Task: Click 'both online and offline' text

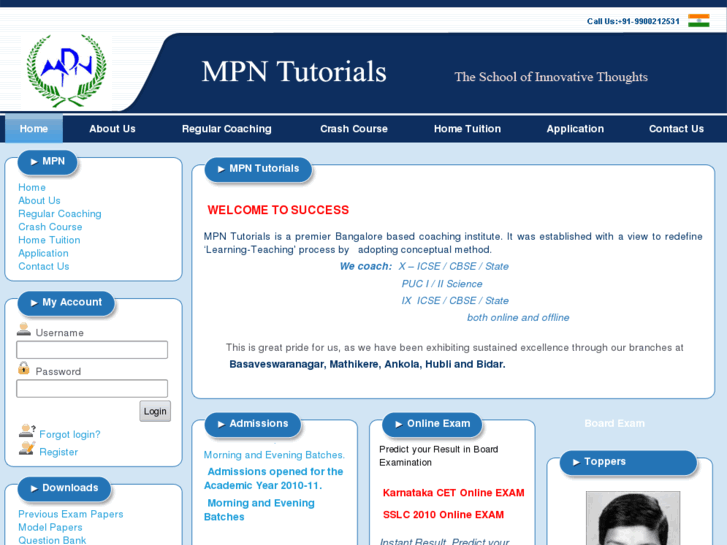Action: [518, 318]
